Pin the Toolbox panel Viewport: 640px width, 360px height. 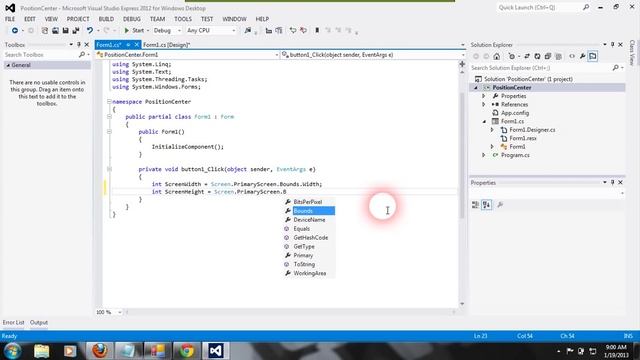[x=79, y=45]
